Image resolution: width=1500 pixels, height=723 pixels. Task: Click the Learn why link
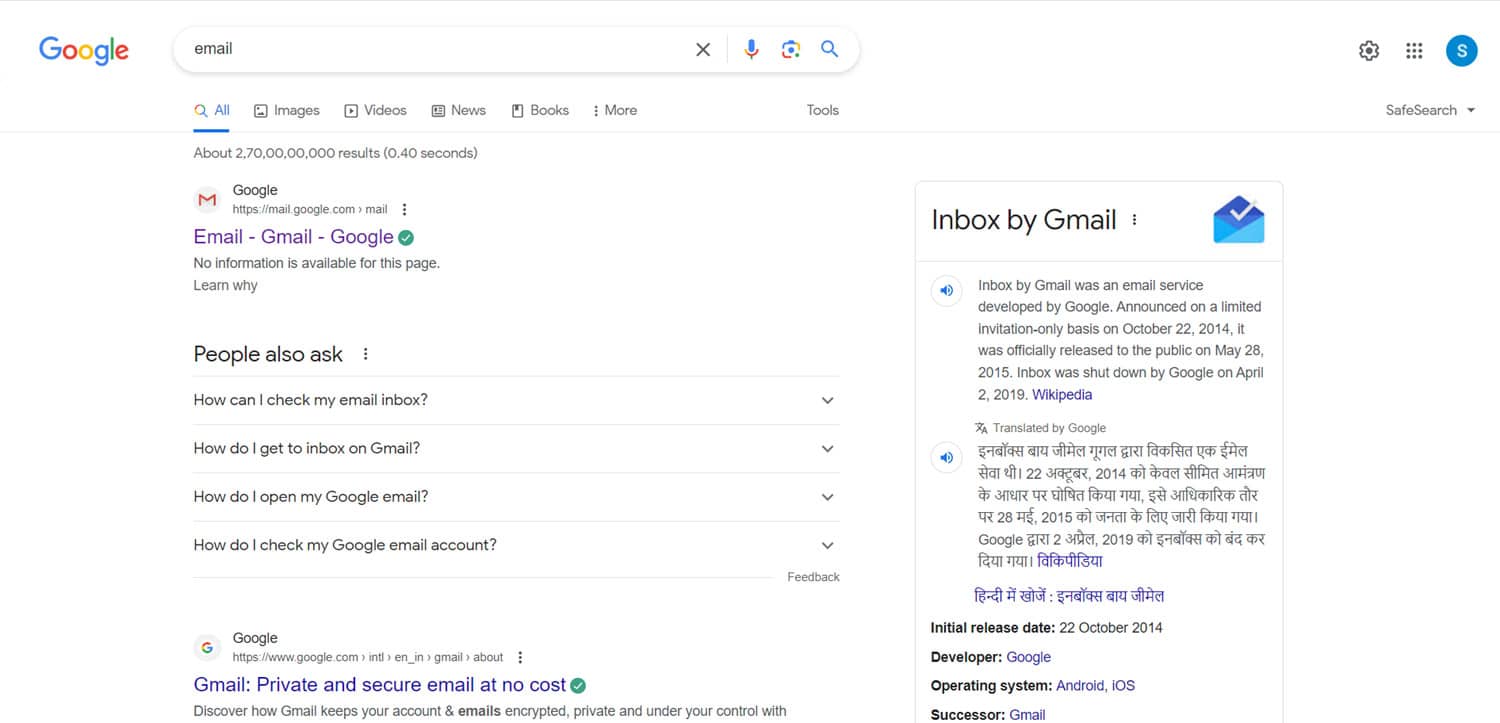coord(225,286)
